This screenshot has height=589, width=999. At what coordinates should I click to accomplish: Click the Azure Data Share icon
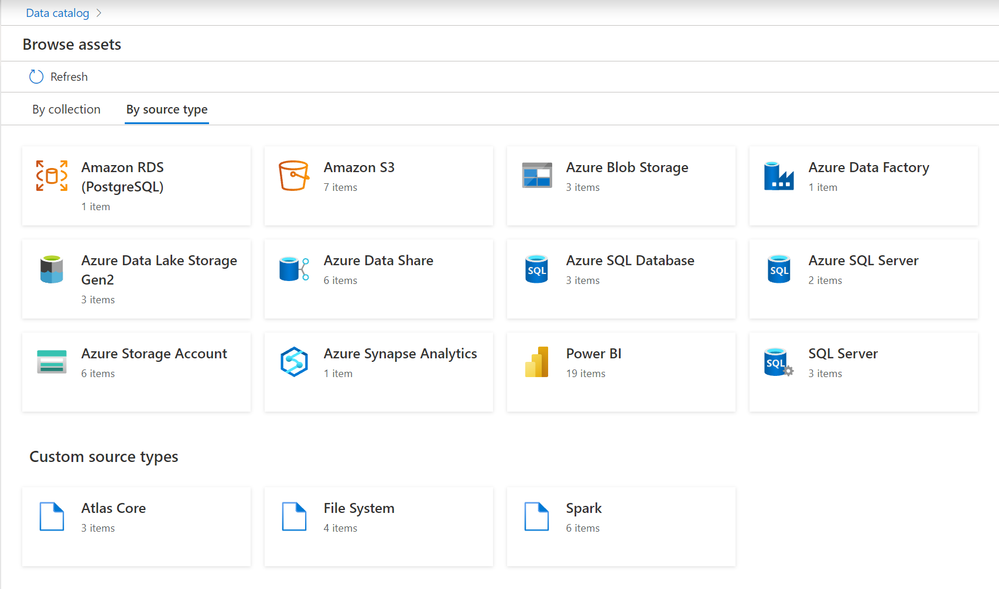click(x=294, y=269)
